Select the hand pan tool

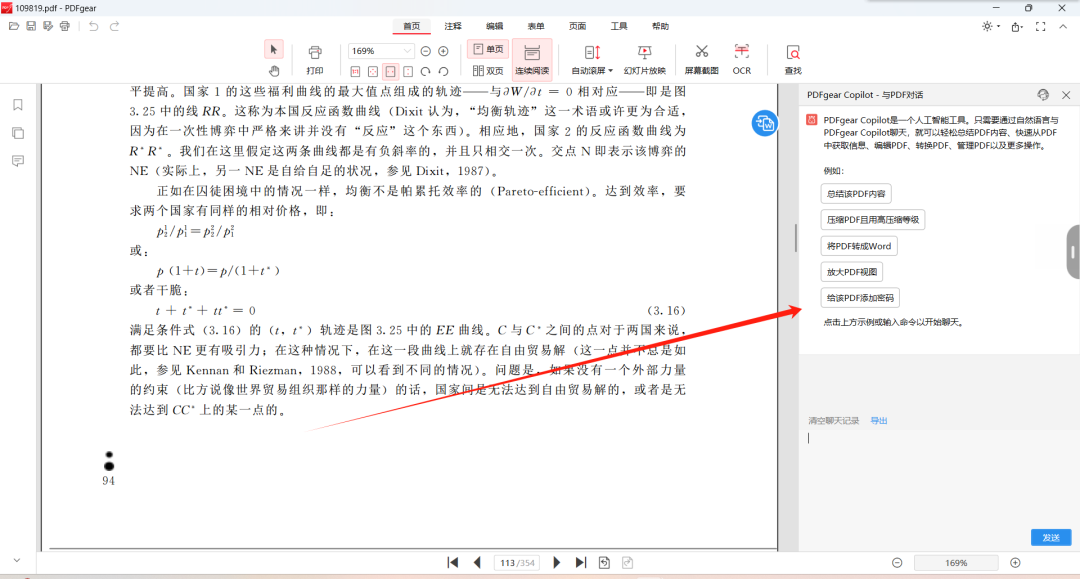(x=274, y=71)
